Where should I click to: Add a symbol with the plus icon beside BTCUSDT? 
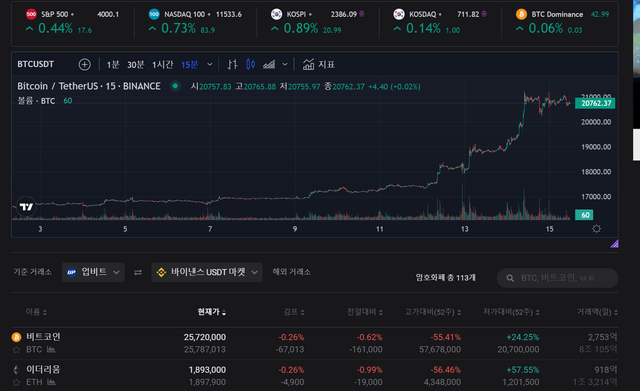point(84,64)
